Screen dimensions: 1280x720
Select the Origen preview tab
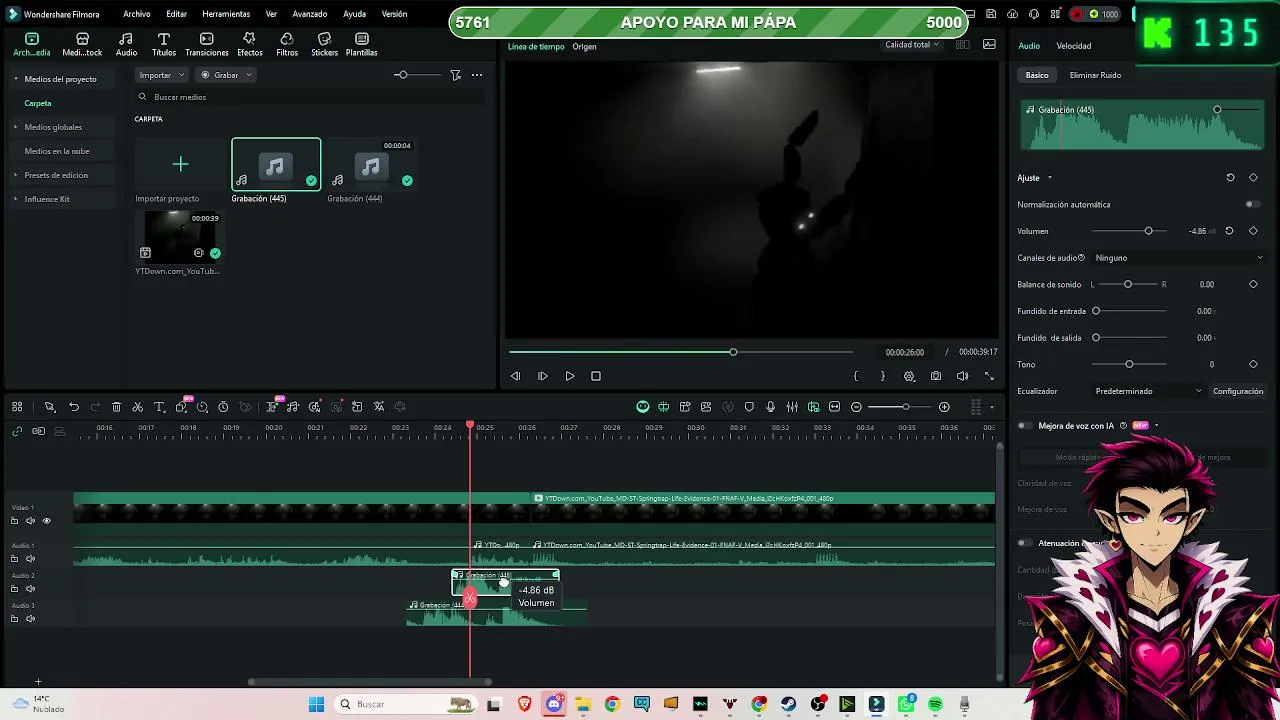(x=584, y=47)
